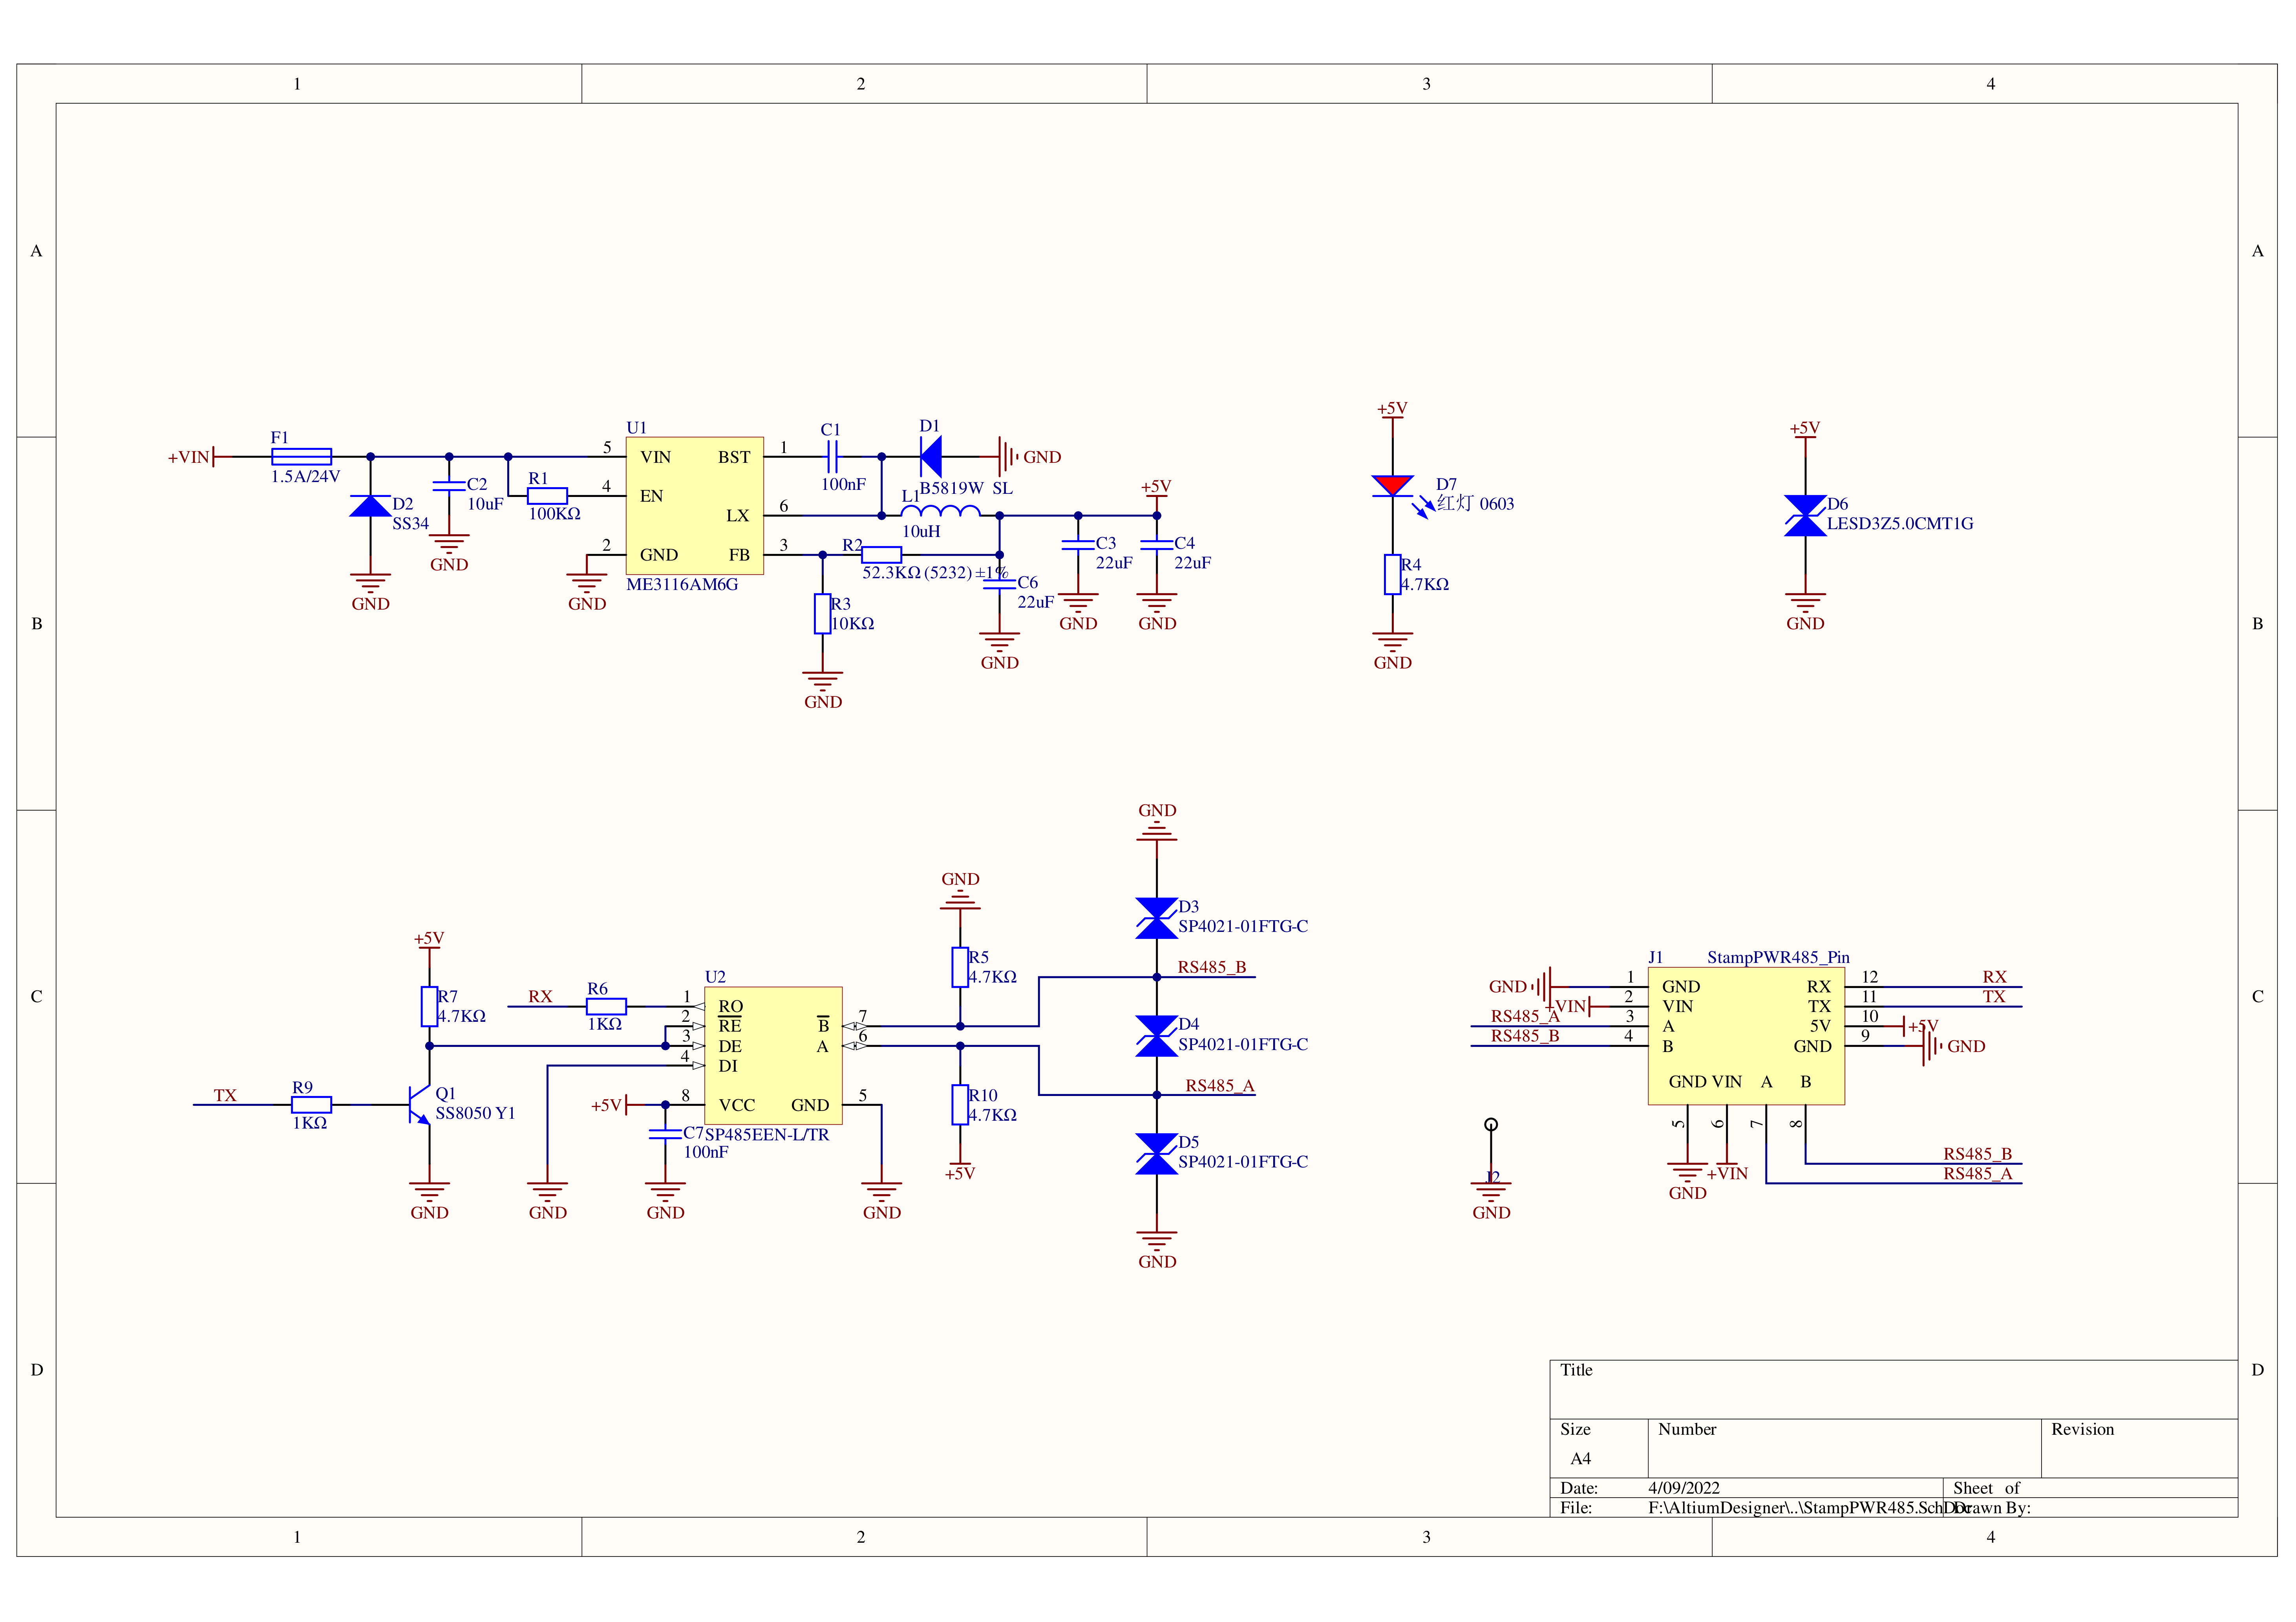Select the StampPWR485_Pin label text
The width and height of the screenshot is (2296, 1622).
point(1778,958)
